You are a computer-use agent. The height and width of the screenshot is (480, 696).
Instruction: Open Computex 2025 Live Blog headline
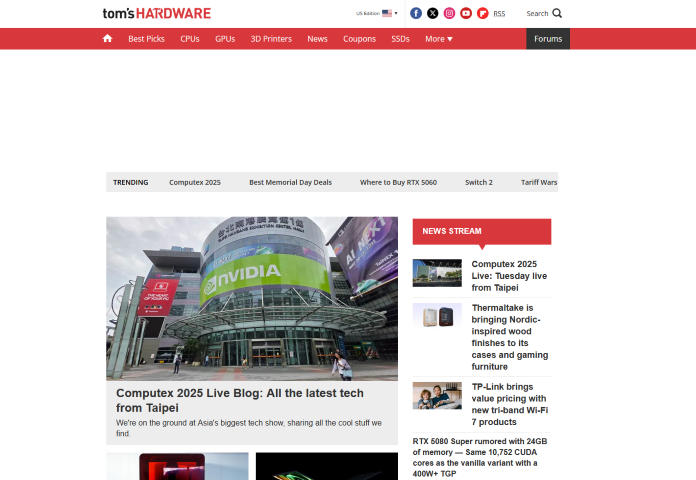click(240, 400)
